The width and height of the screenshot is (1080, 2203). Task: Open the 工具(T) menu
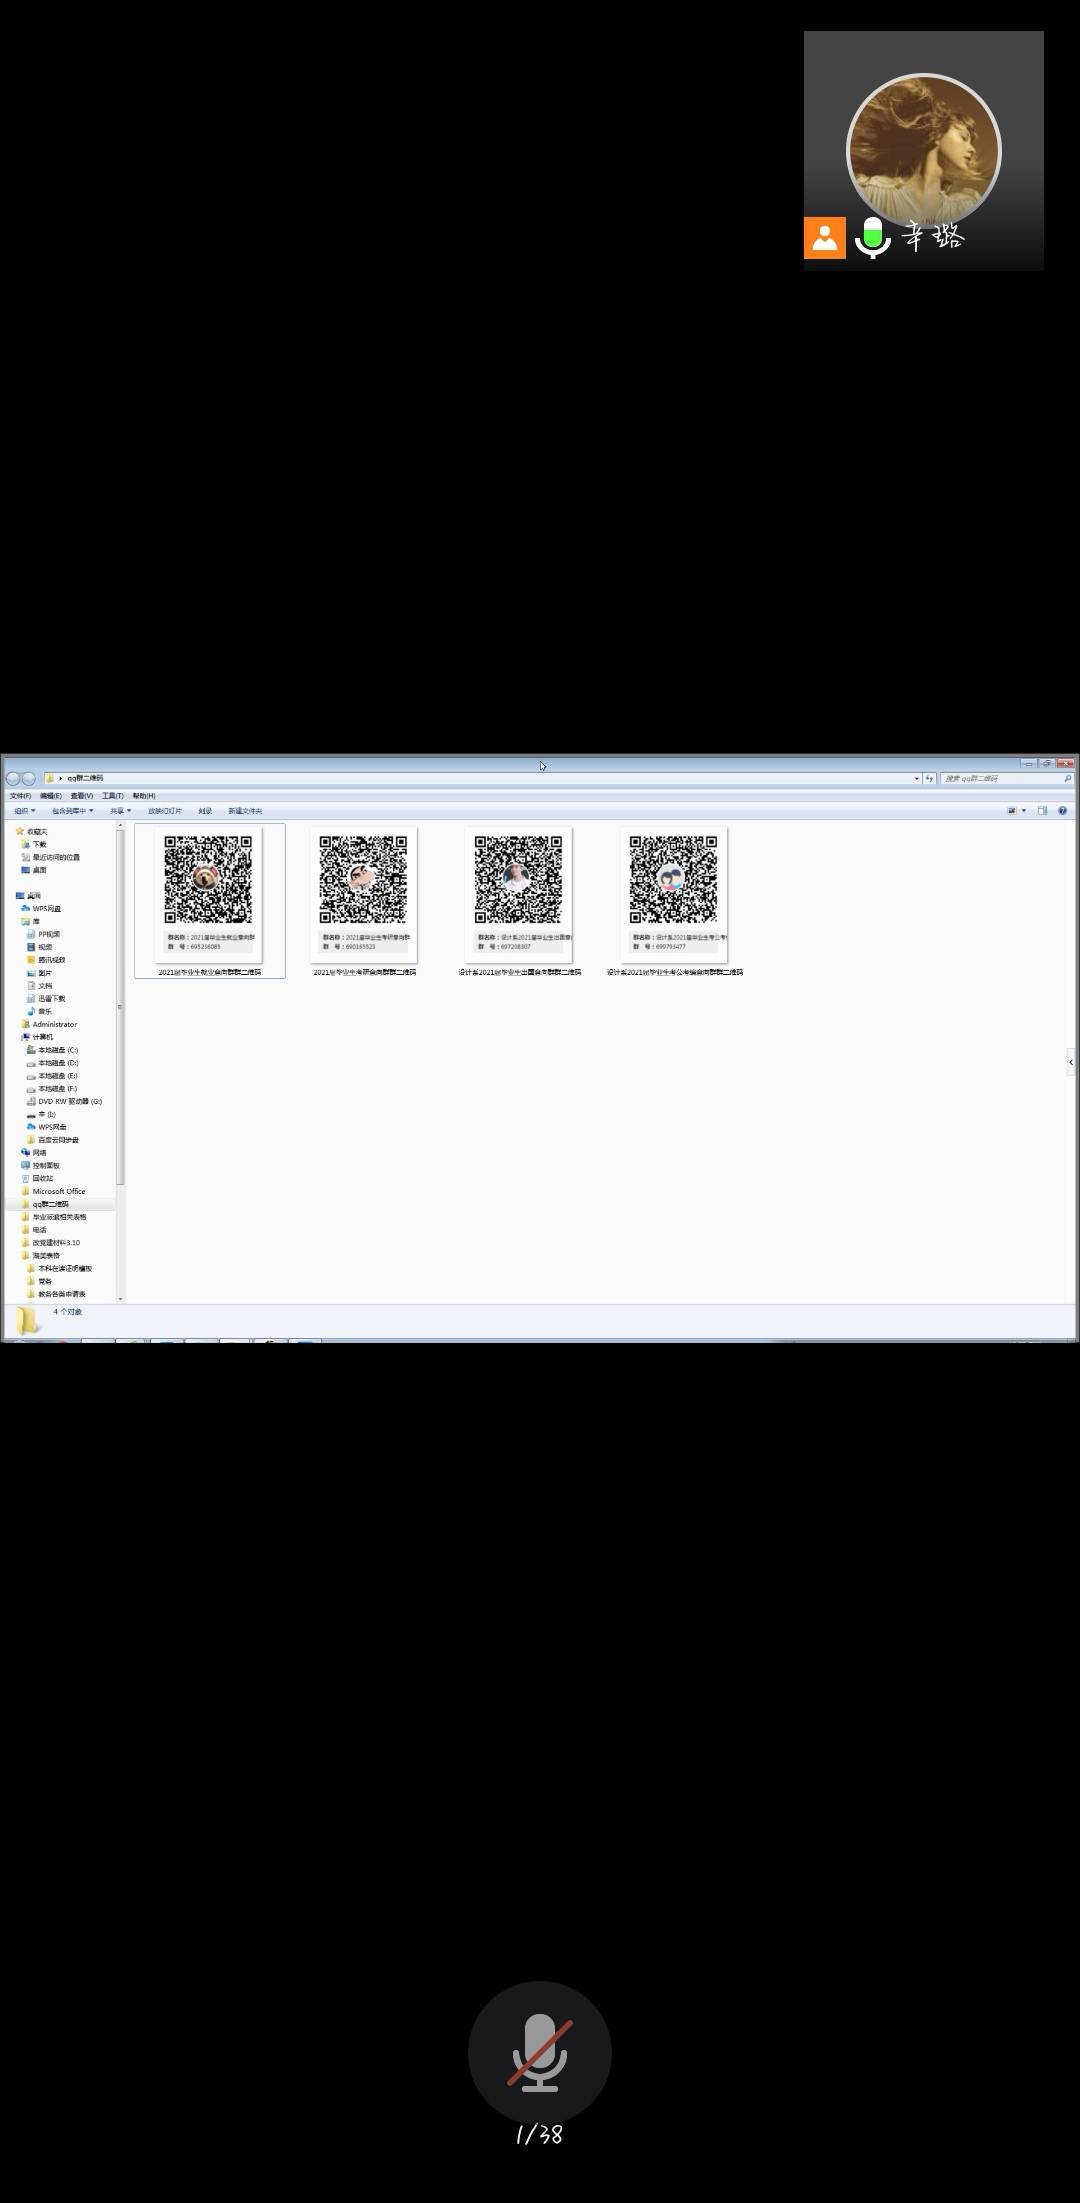pos(112,796)
